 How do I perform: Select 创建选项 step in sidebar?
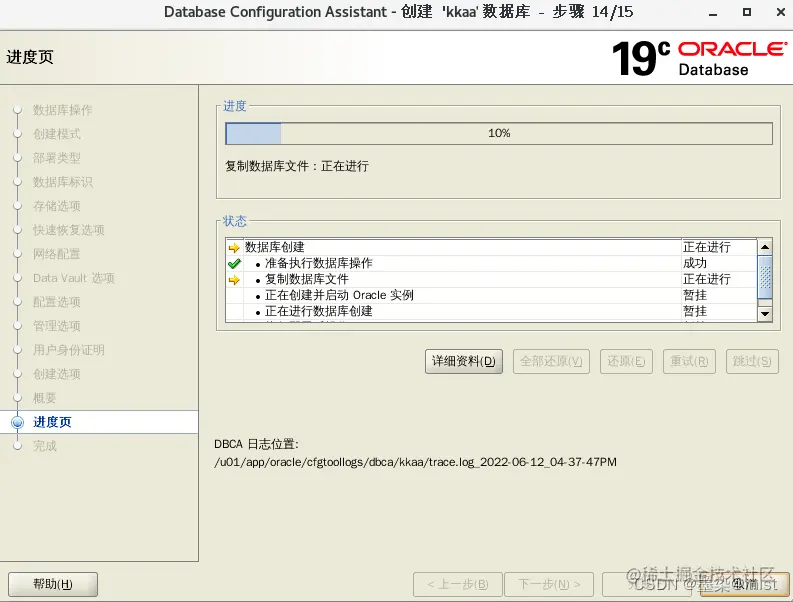coord(57,374)
